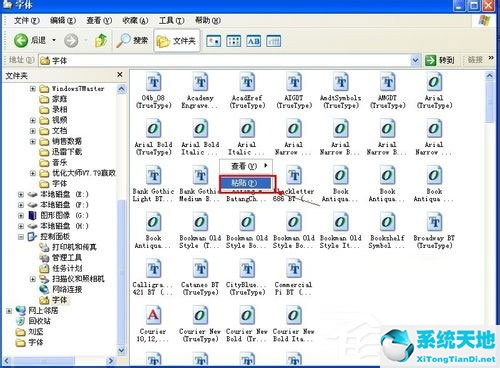Viewport: 500px width, 368px height.
Task: Open the 搜索 search tool
Action: pos(132,41)
